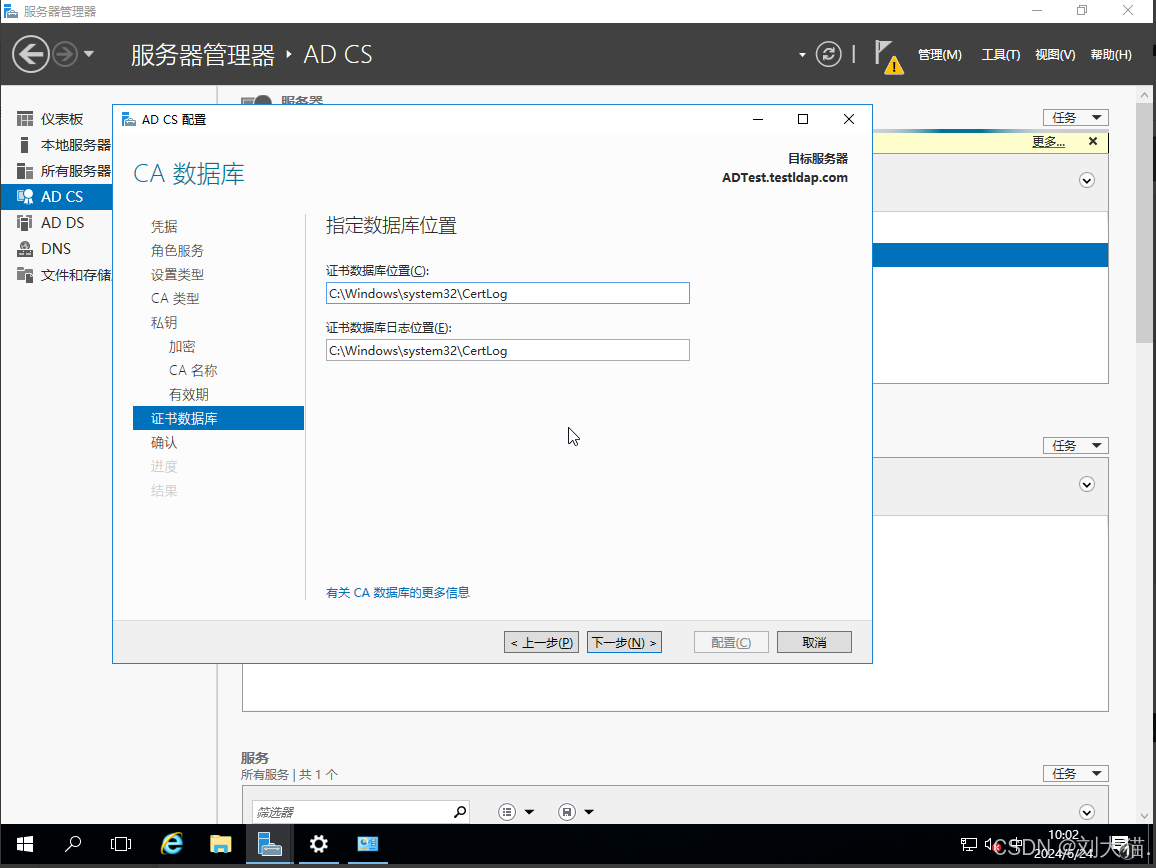Screen dimensions: 1156x868
Task: Go back with the Server Manager back arrow
Action: click(x=30, y=54)
